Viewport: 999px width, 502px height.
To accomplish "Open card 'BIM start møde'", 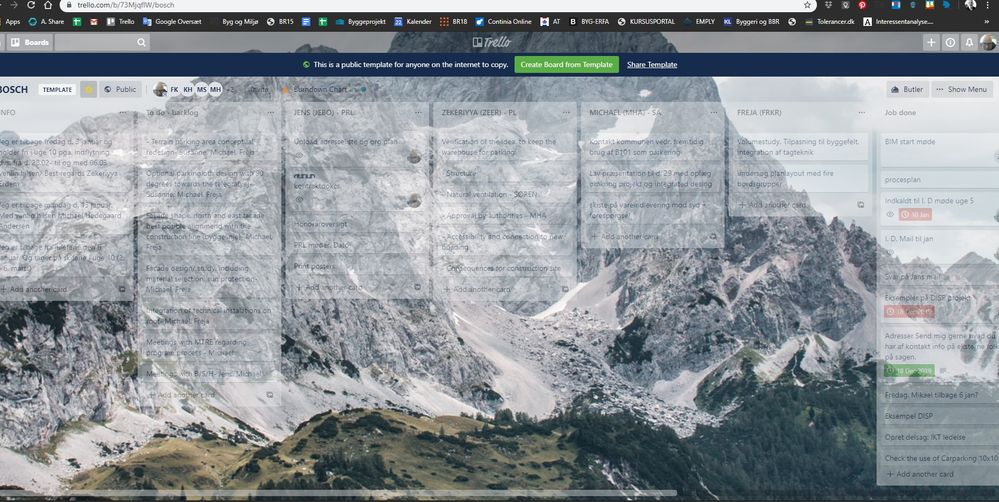I will pos(940,150).
